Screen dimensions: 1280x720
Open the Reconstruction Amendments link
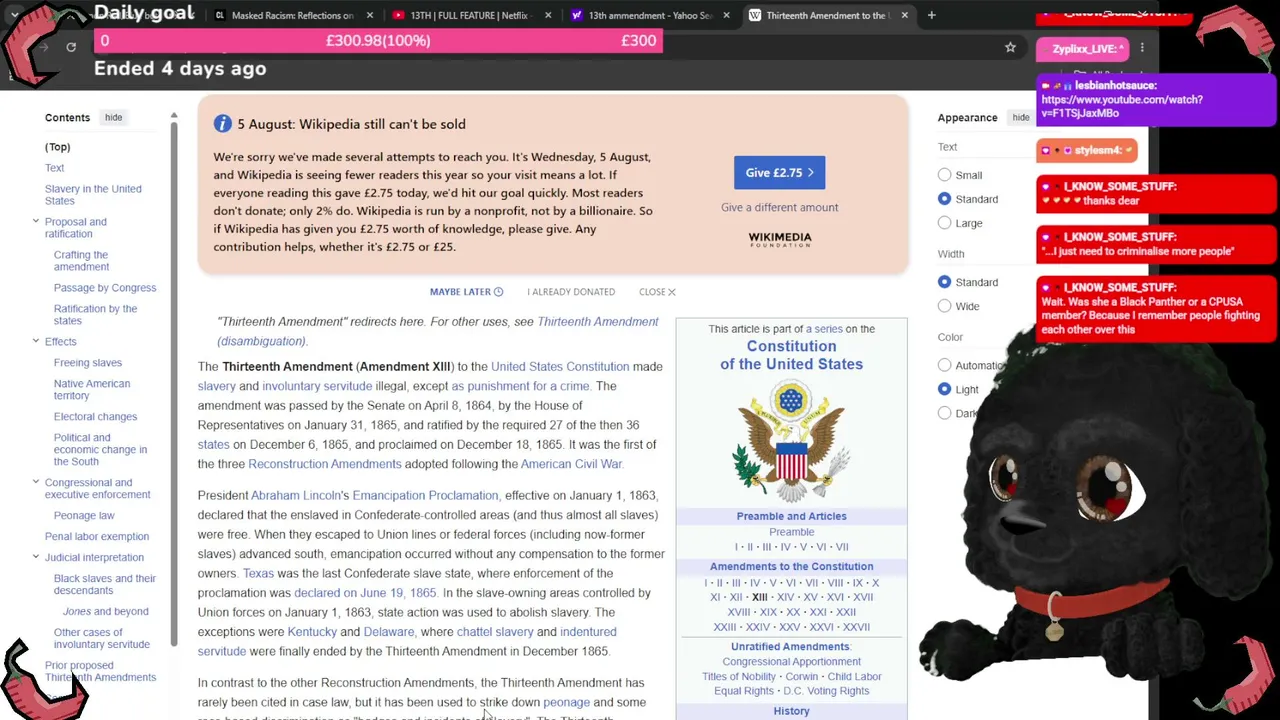click(324, 464)
